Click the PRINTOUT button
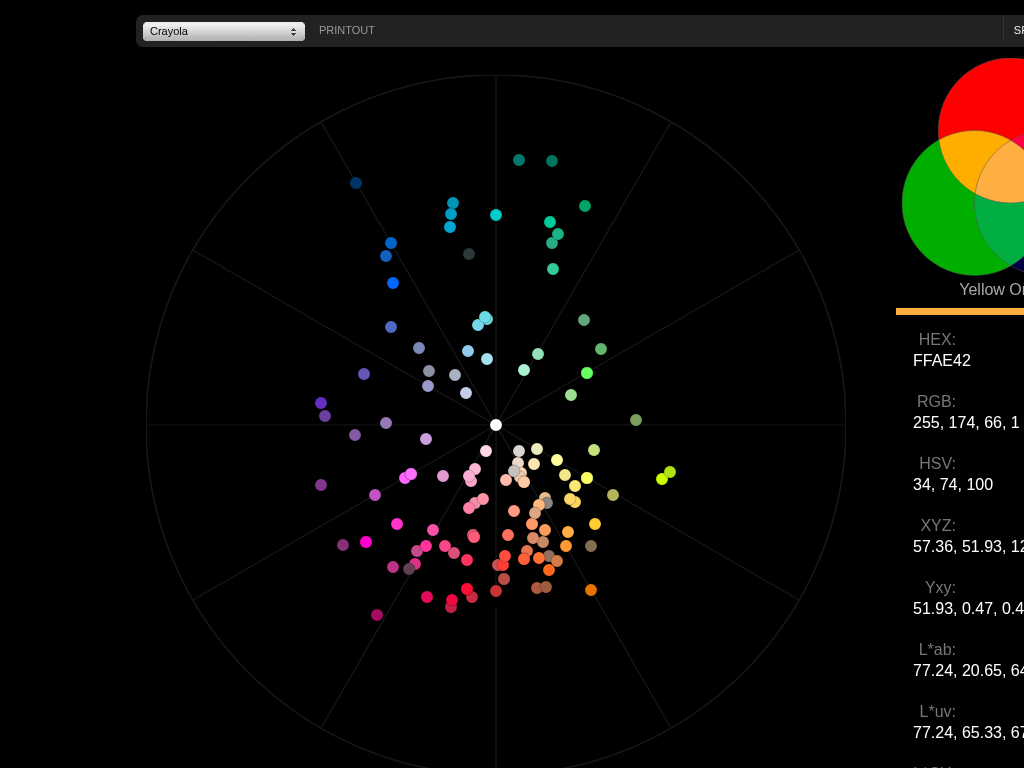 point(346,31)
